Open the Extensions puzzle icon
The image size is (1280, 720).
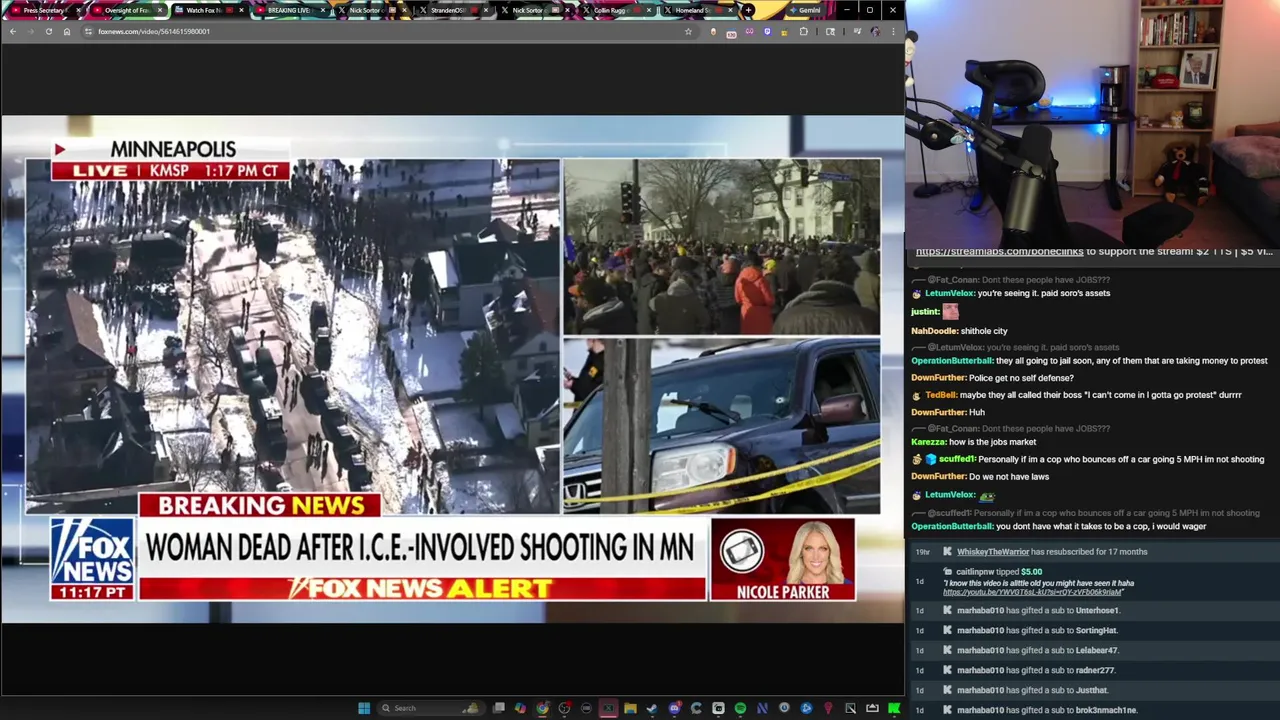[803, 31]
